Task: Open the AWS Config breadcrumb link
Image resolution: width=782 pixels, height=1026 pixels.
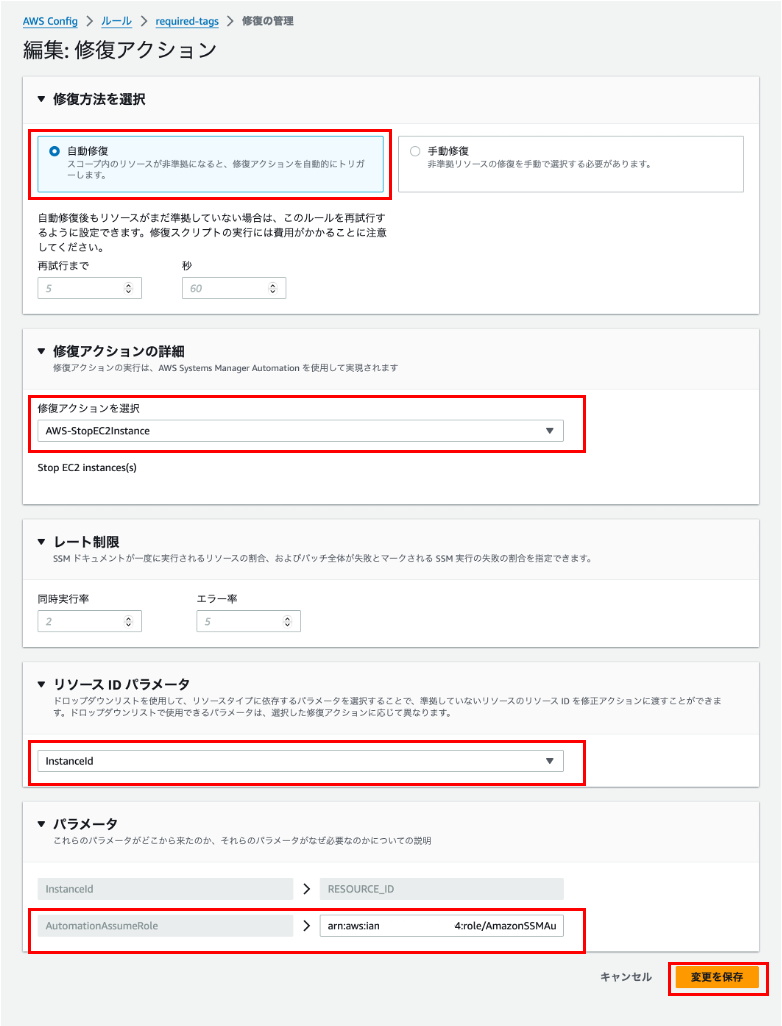Action: click(50, 21)
